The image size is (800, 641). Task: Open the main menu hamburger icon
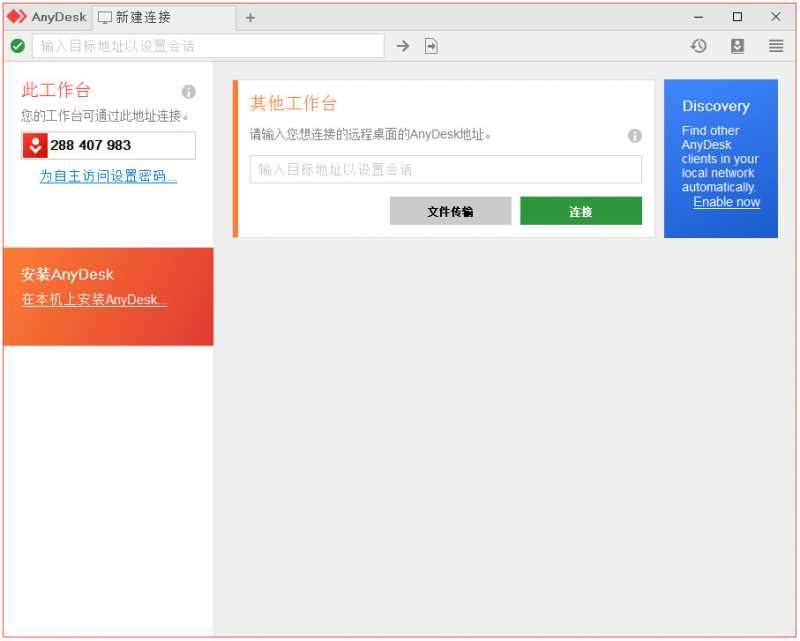click(776, 45)
